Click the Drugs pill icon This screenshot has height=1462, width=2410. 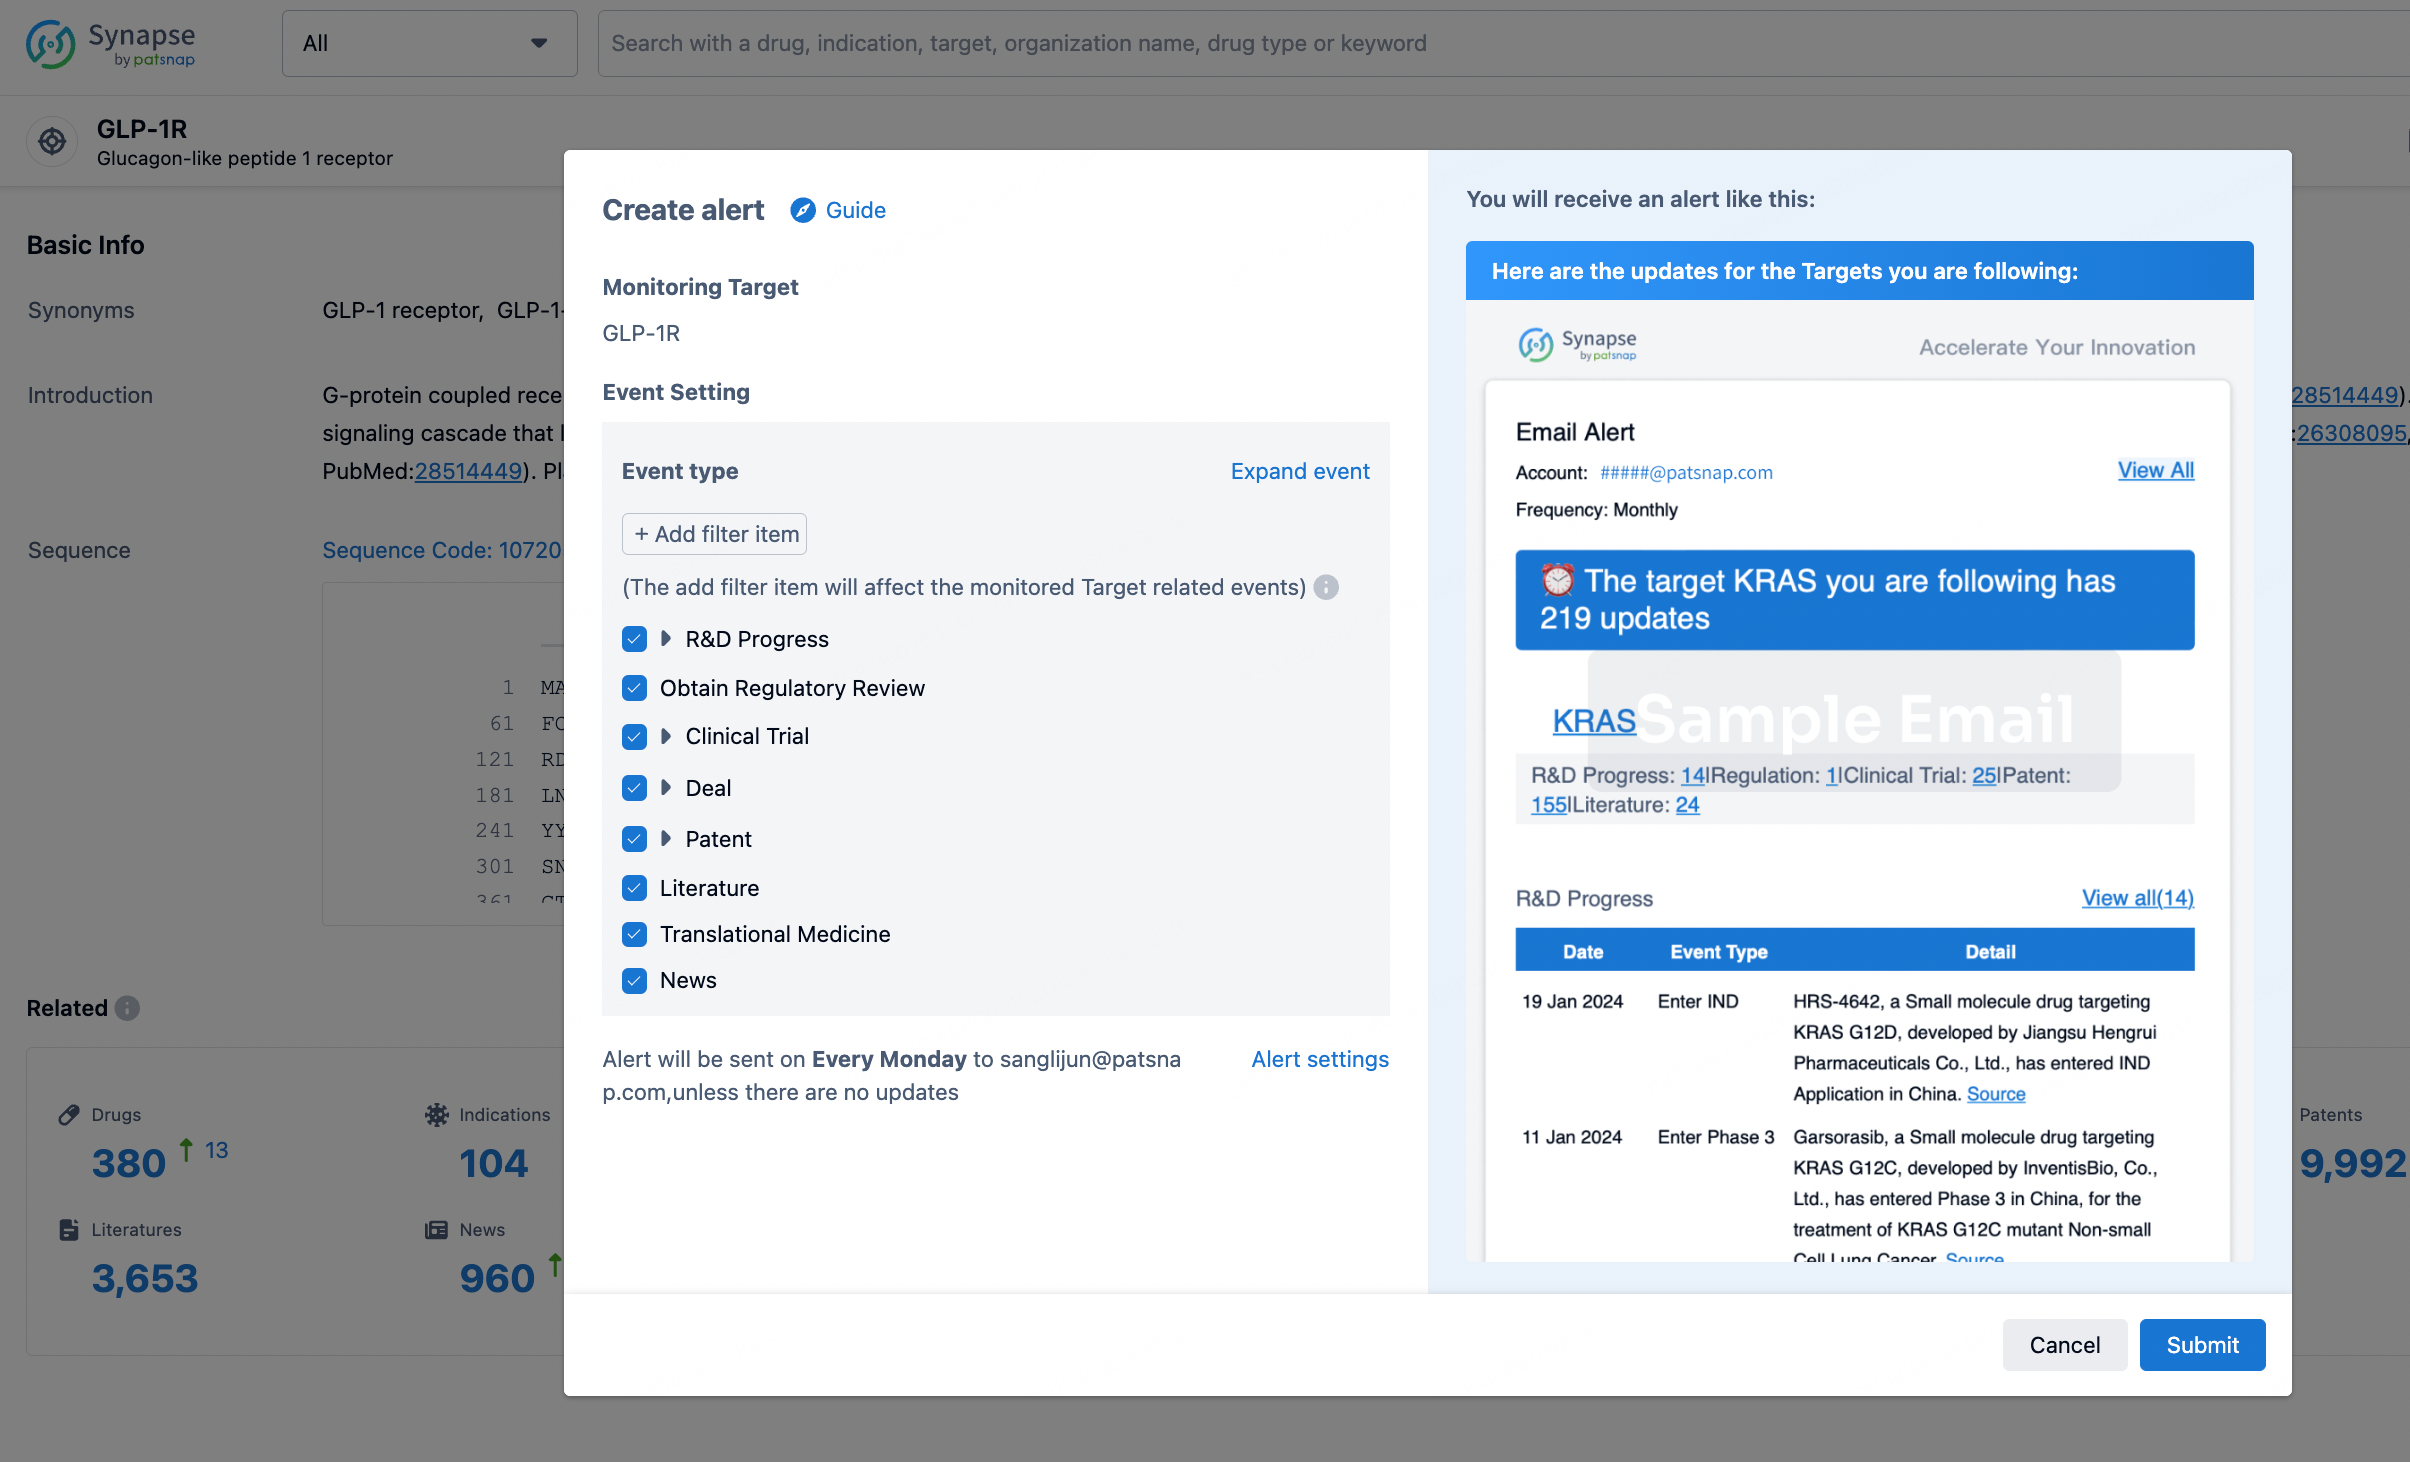tap(69, 1115)
